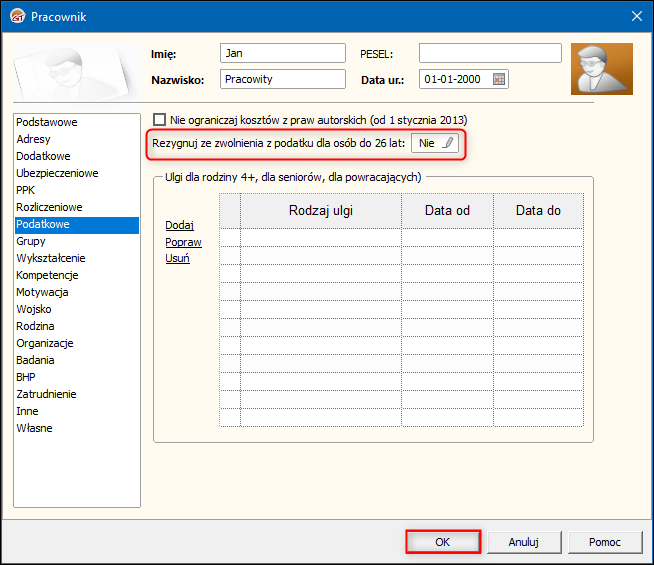Click the Popraw link

tap(183, 242)
